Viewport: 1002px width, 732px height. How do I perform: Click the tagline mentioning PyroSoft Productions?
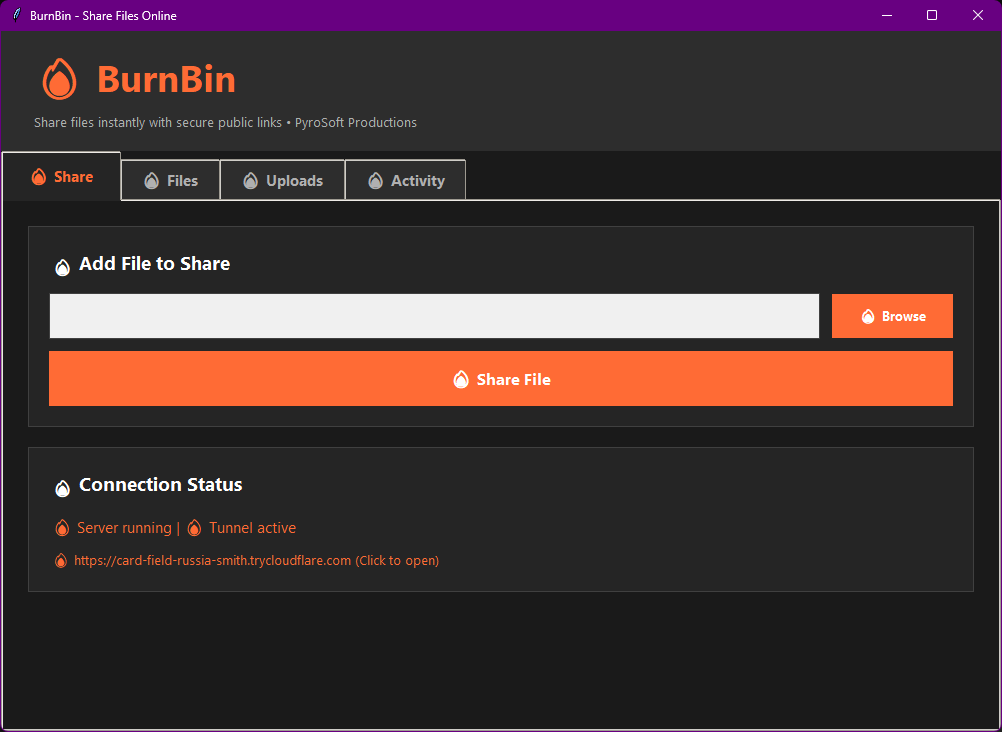pos(225,122)
